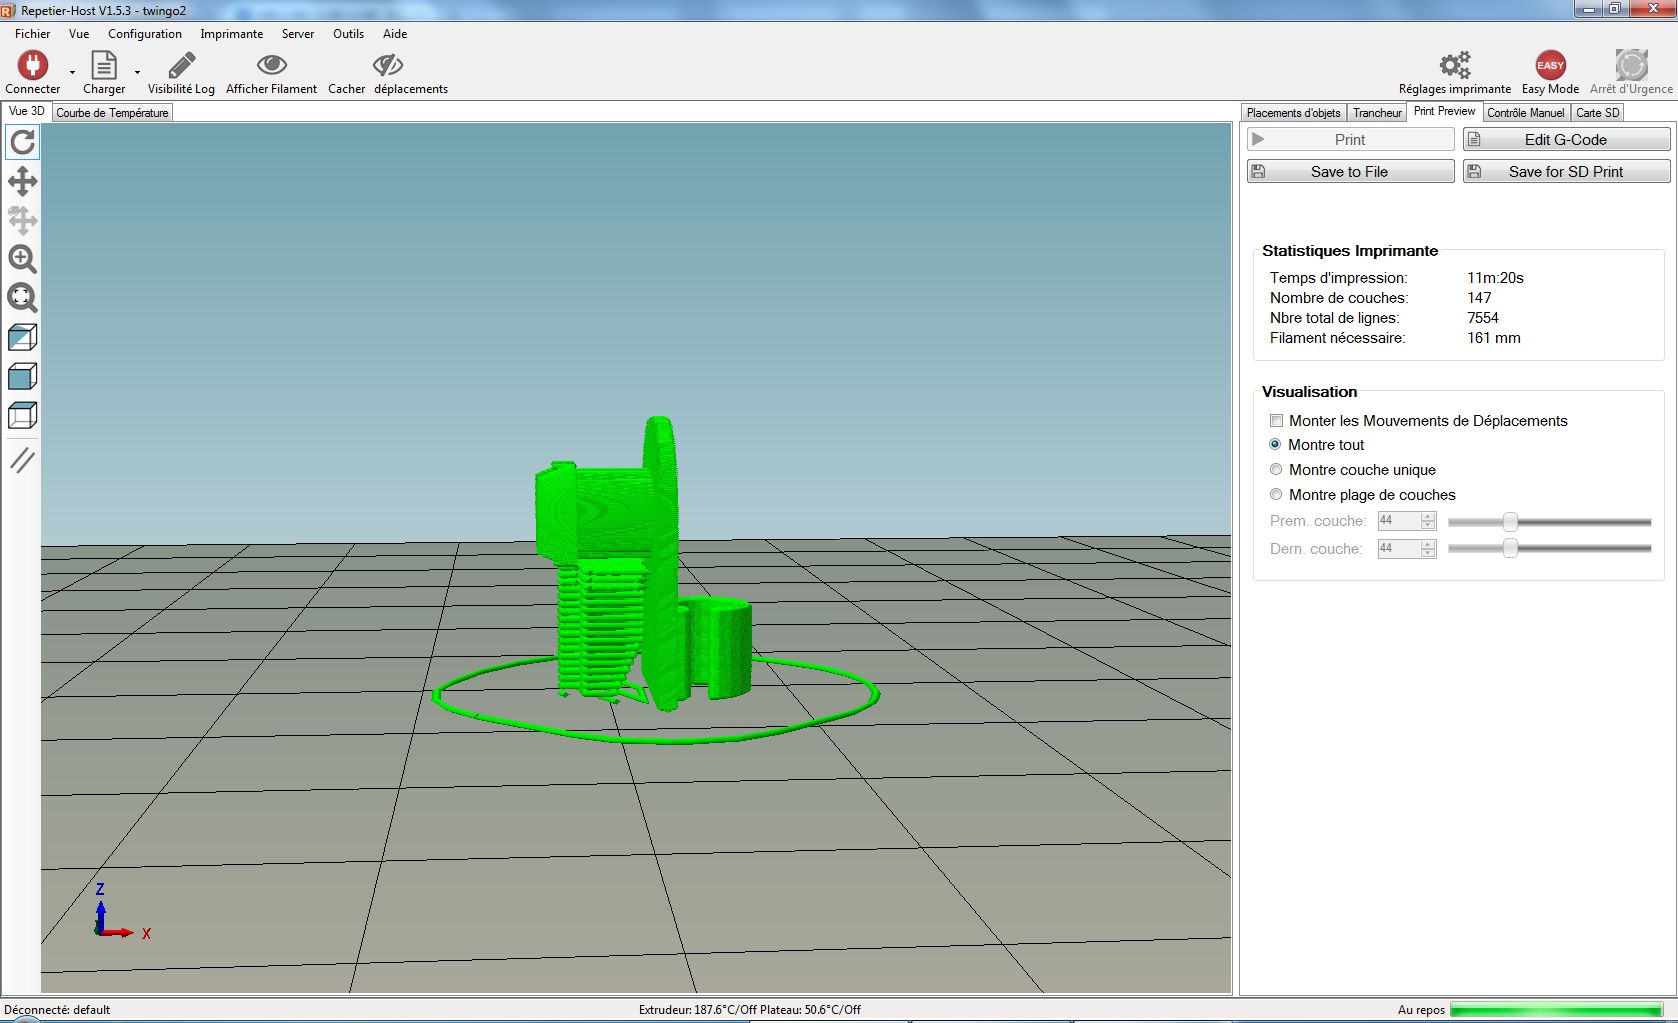Click the Connecter plug icon
Screen dimensions: 1678x1023
coord(33,65)
